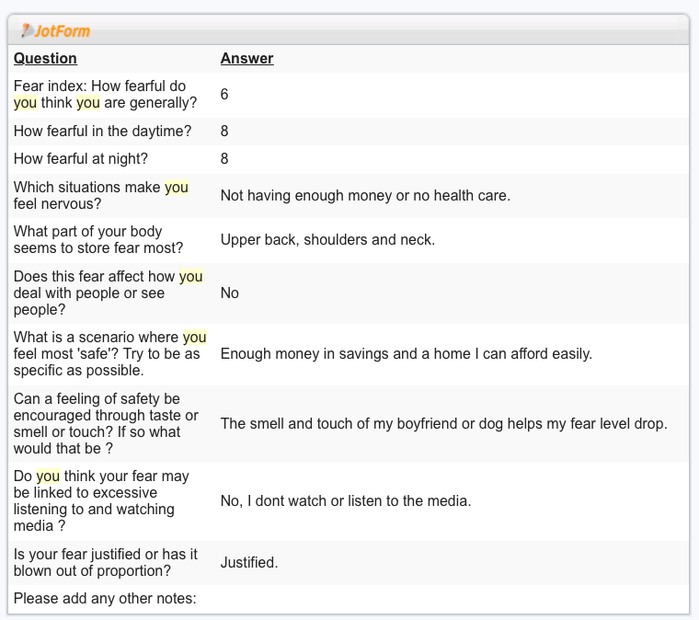Click the Answer column header
Screen dimensions: 699x620
(247, 58)
